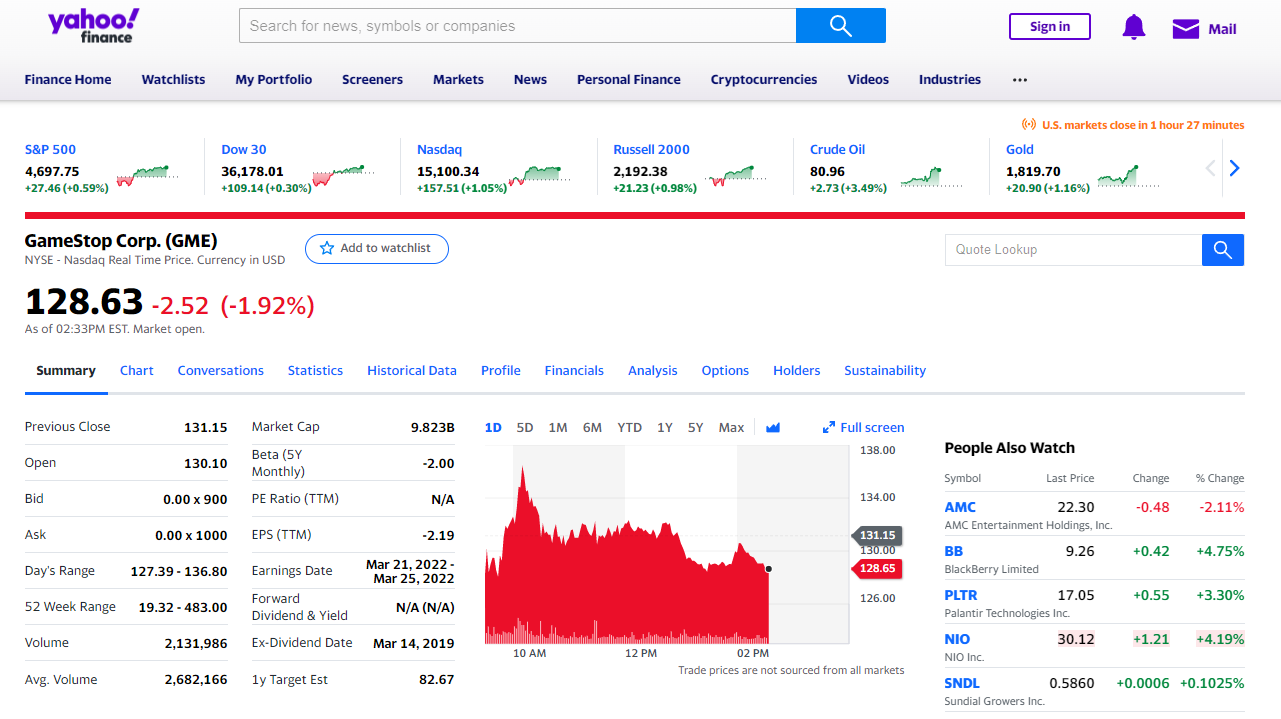Open the chart in Full screen
This screenshot has width=1281, height=719.
pyautogui.click(x=863, y=428)
